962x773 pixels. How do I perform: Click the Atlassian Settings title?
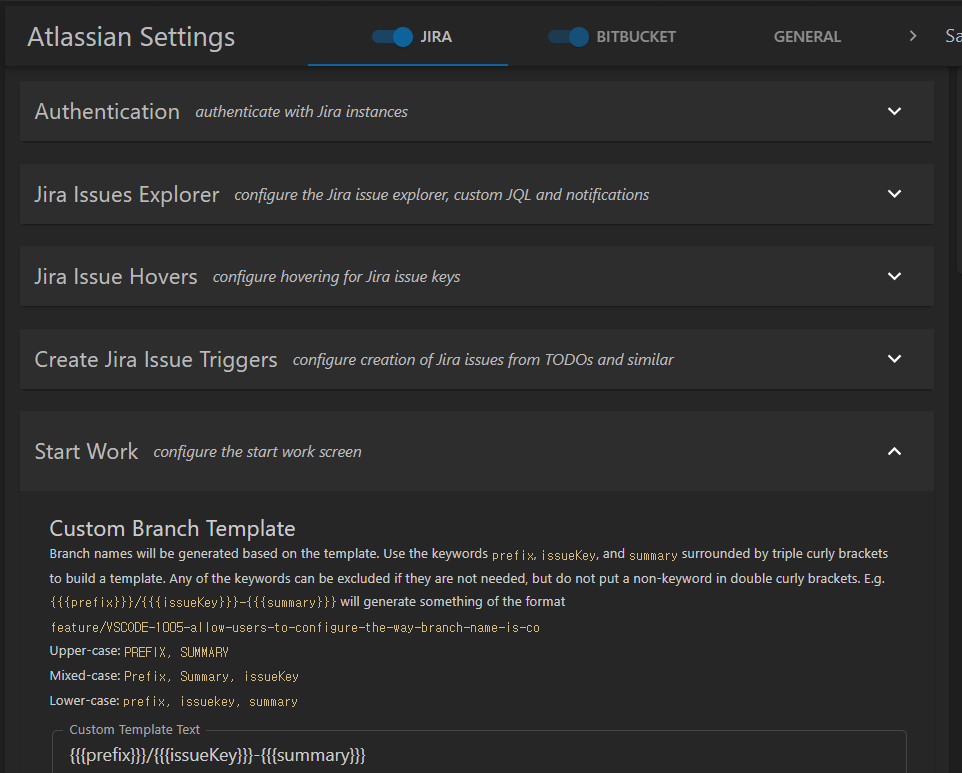point(131,37)
